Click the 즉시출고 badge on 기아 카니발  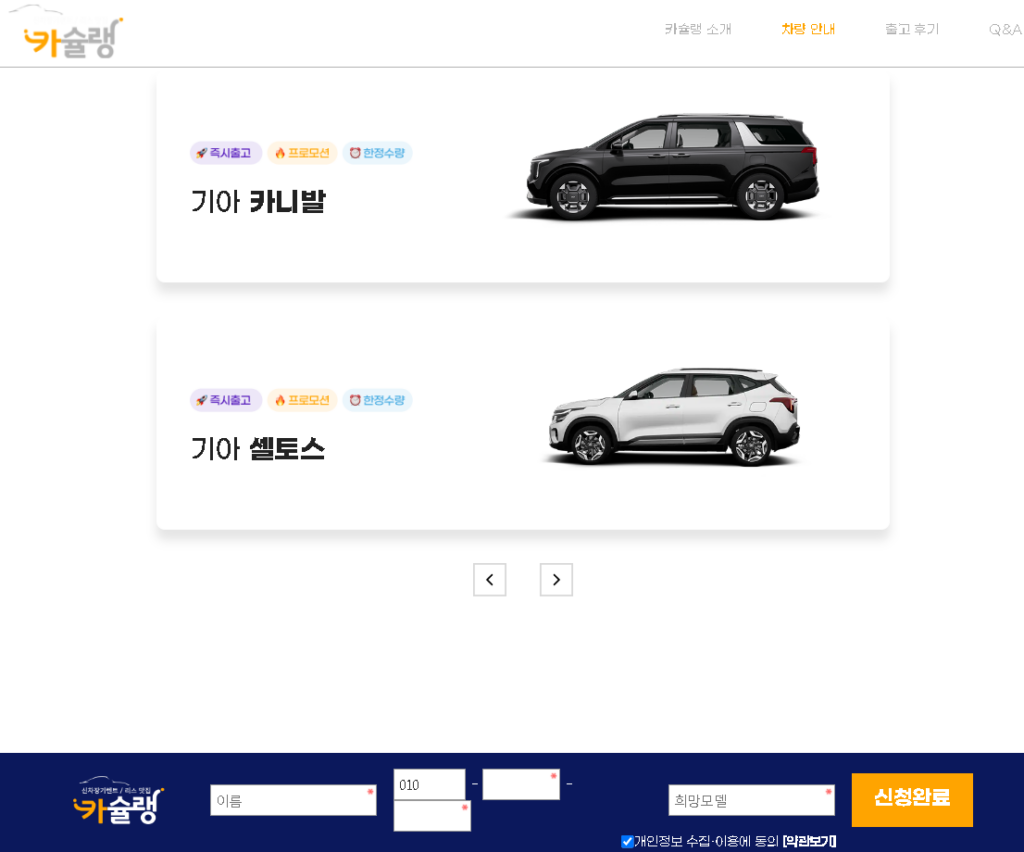click(x=225, y=153)
